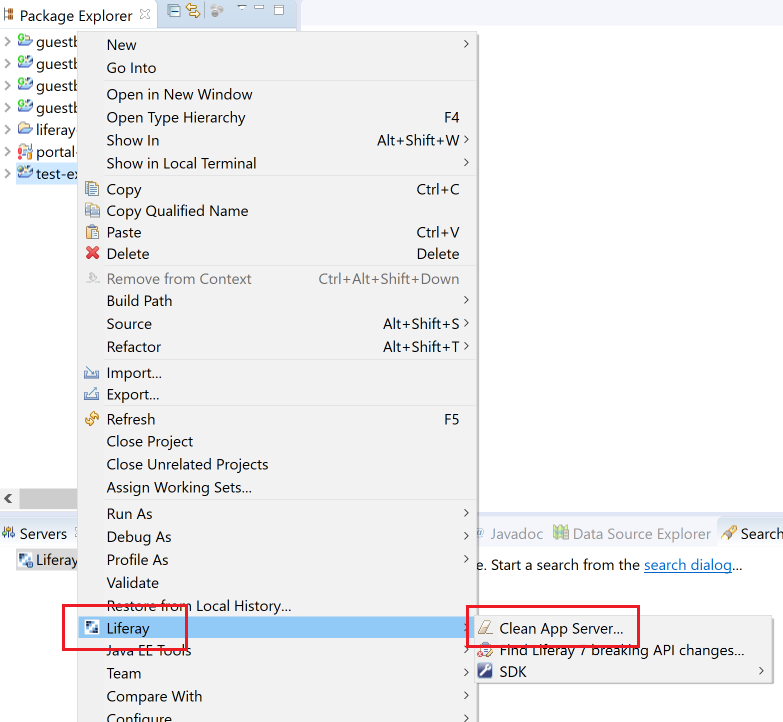Click the search dialog link

[x=688, y=565]
